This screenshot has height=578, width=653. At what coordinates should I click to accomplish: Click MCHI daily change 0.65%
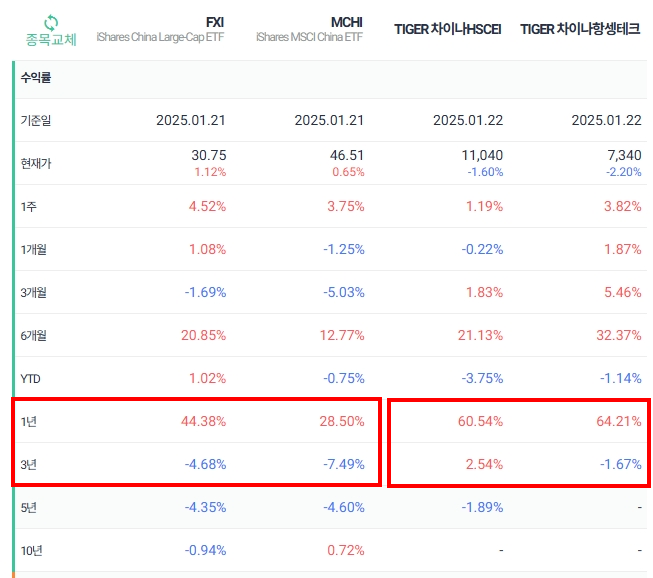click(x=348, y=172)
